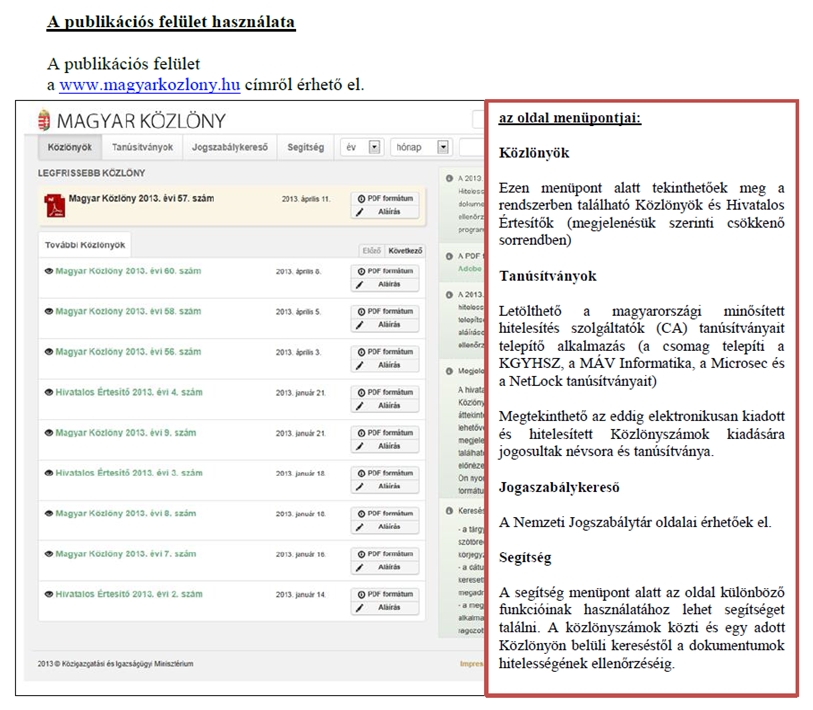Select the További Közlönyök tab
This screenshot has height=710, width=813.
click(x=84, y=244)
